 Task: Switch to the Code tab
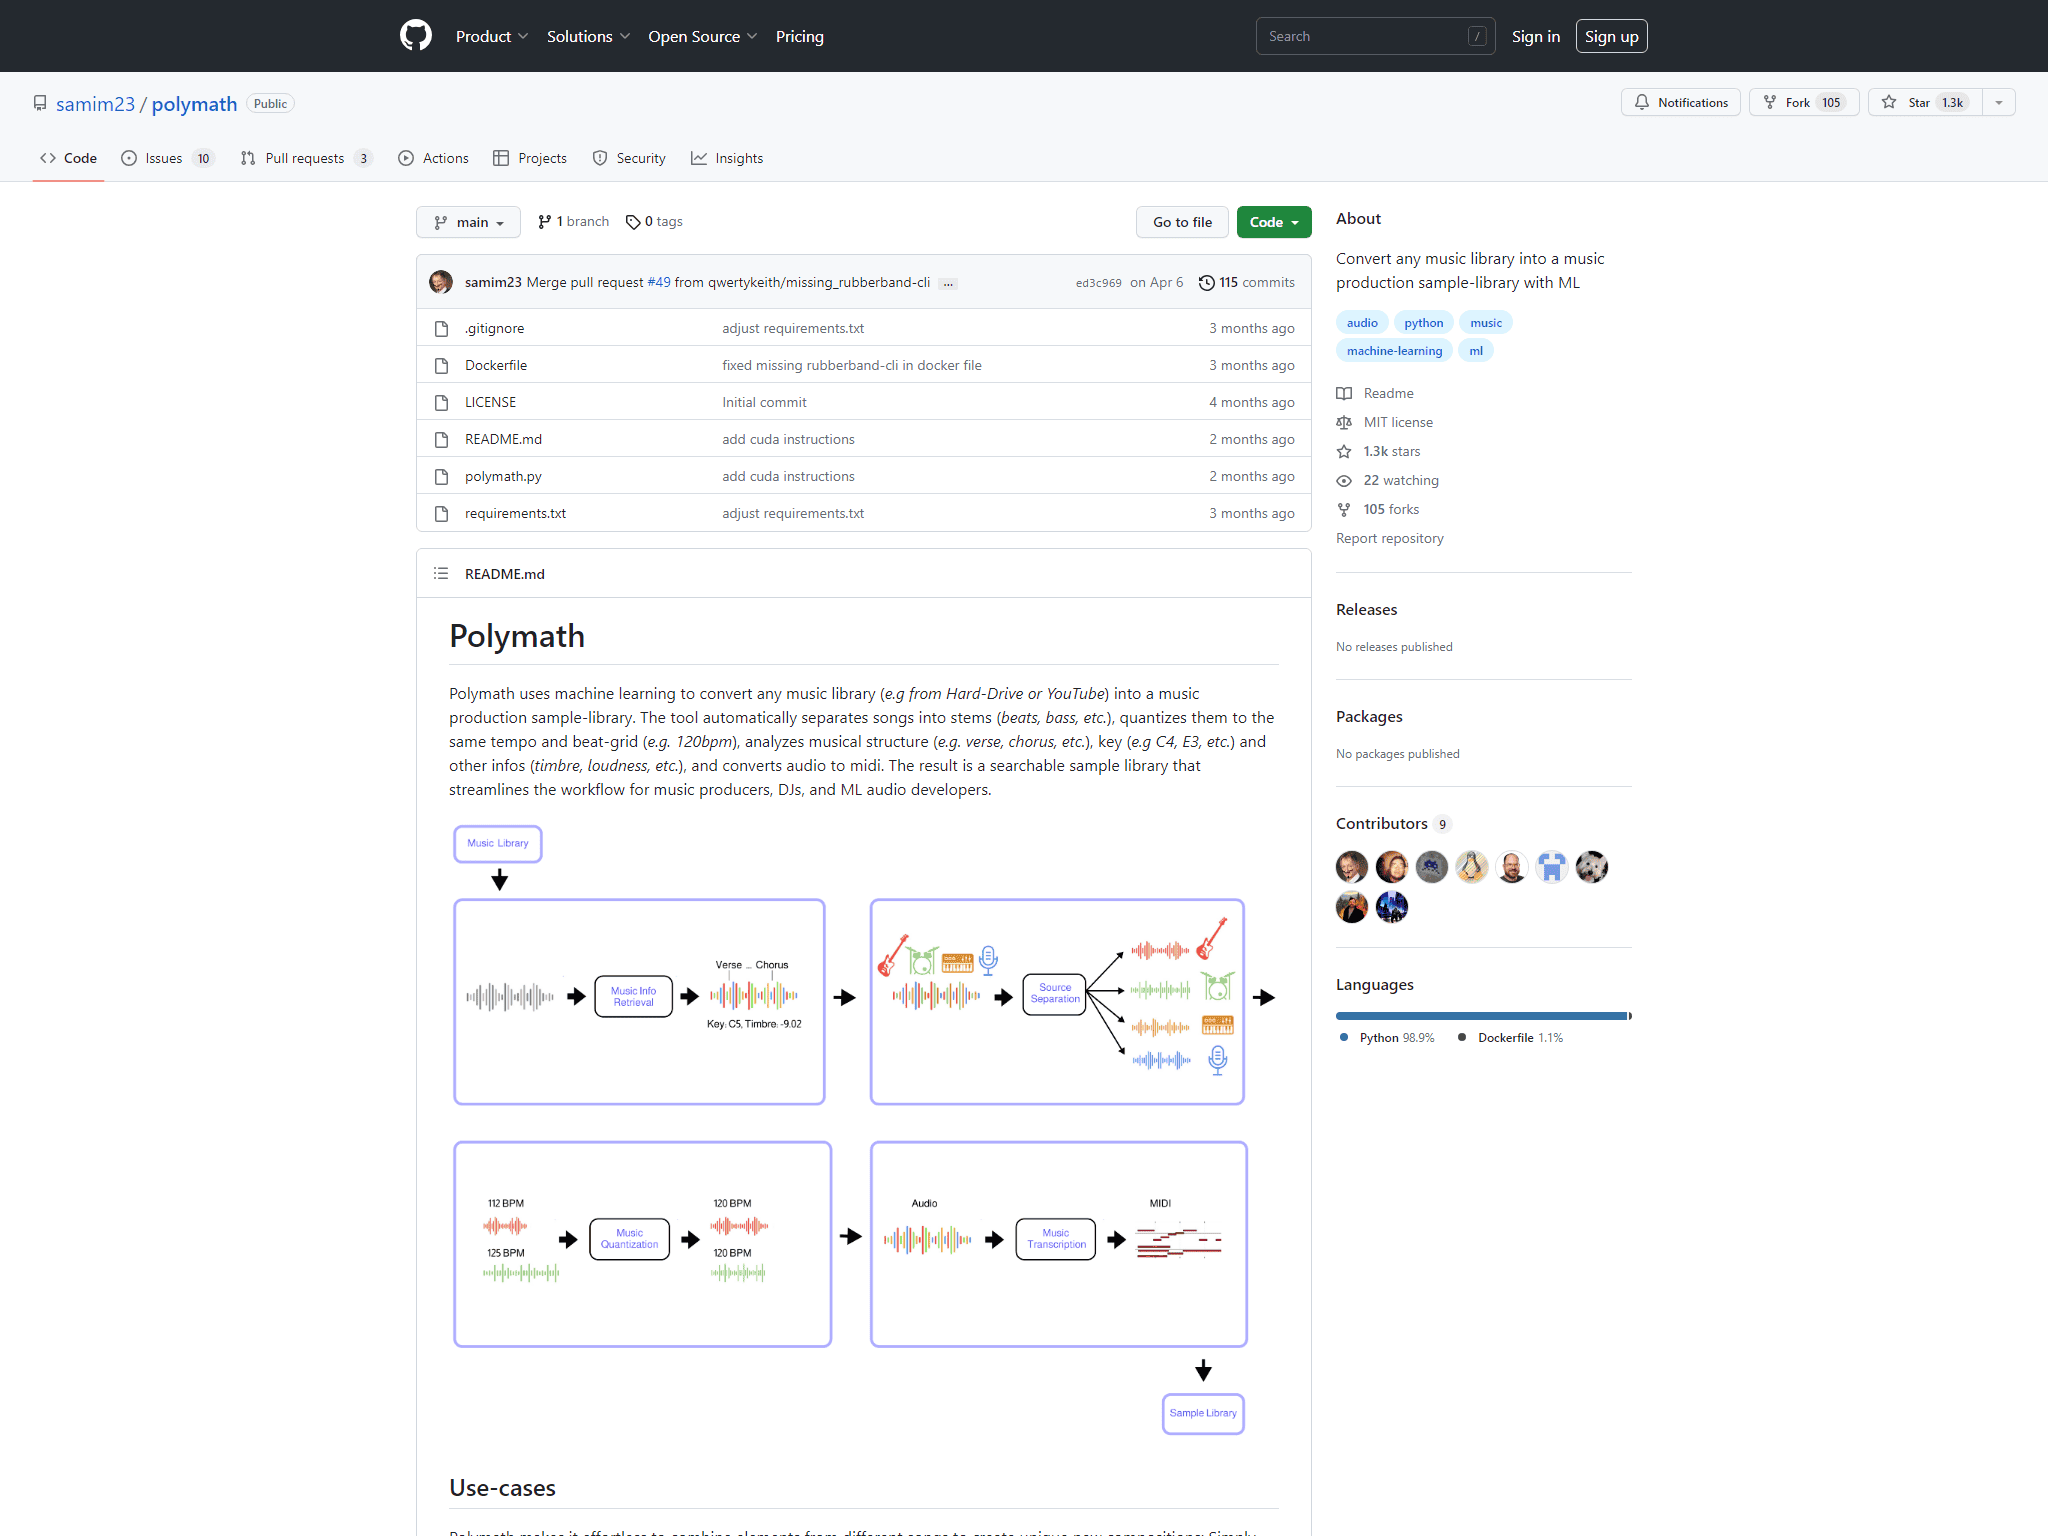pyautogui.click(x=68, y=158)
